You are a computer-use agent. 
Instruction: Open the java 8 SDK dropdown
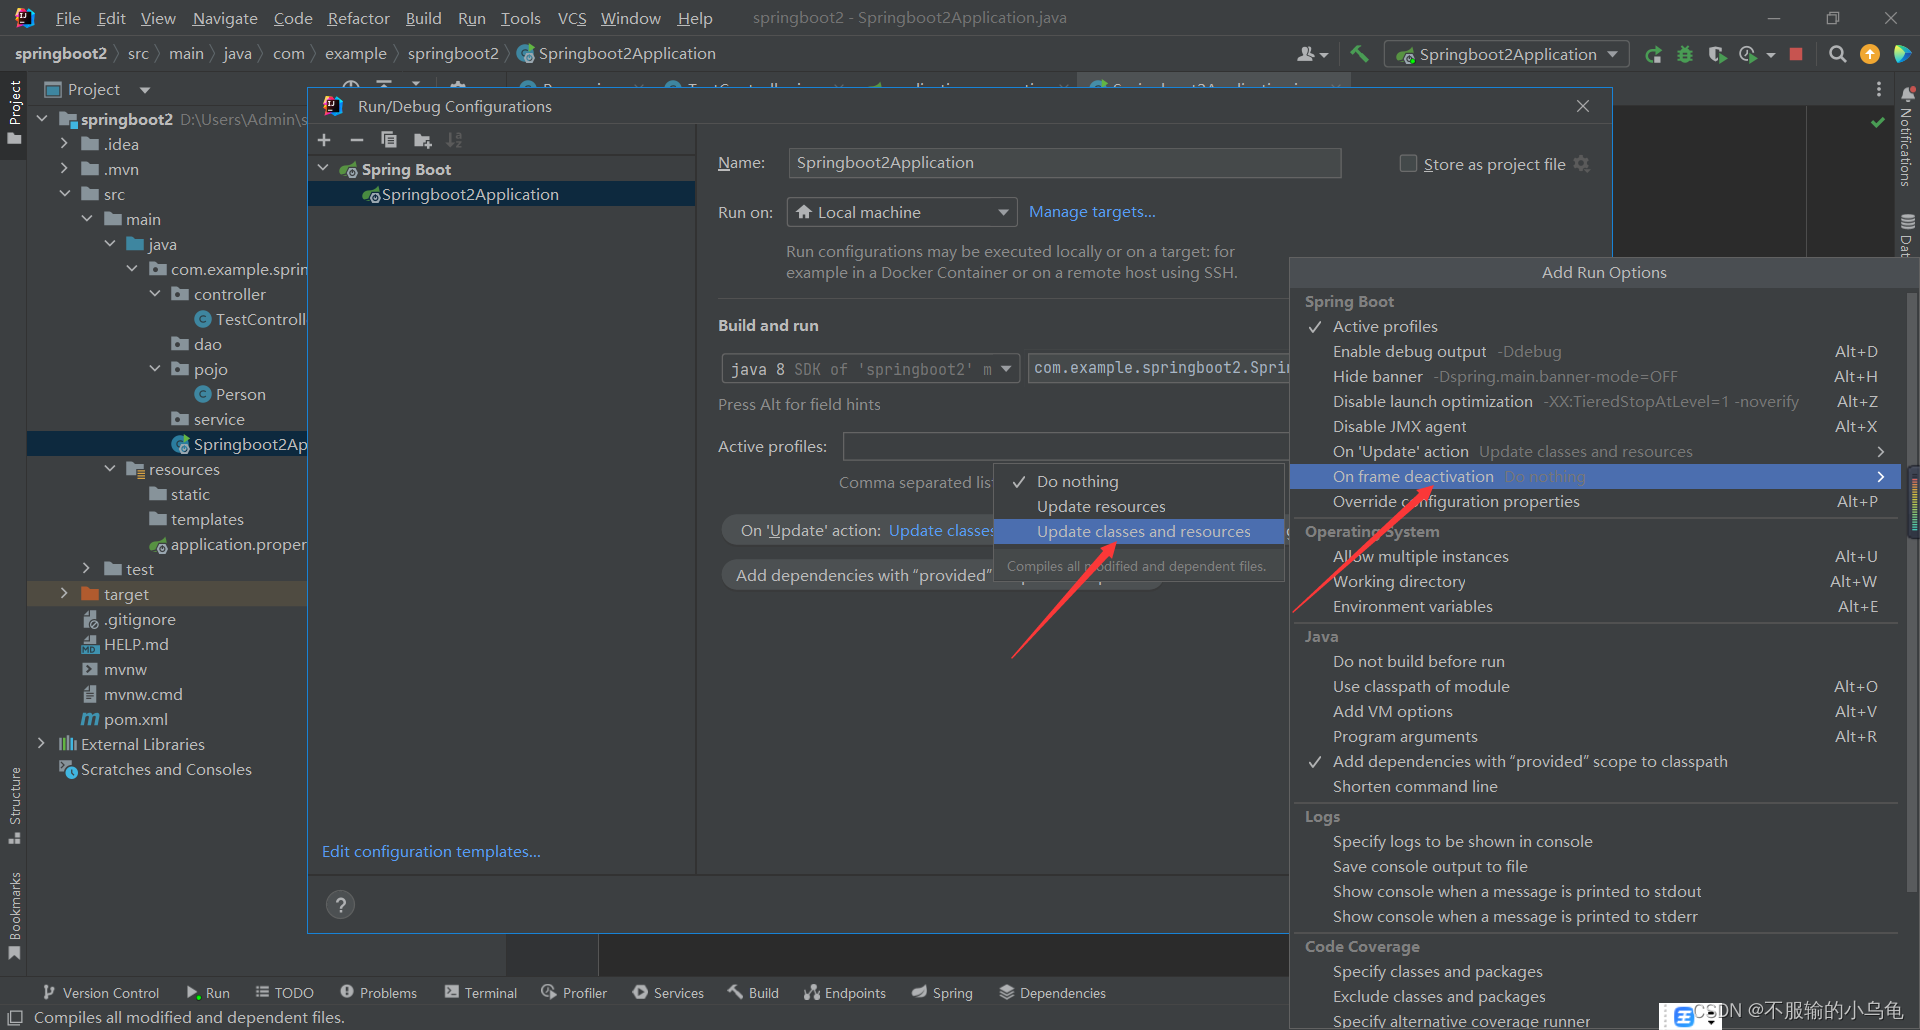[870, 369]
